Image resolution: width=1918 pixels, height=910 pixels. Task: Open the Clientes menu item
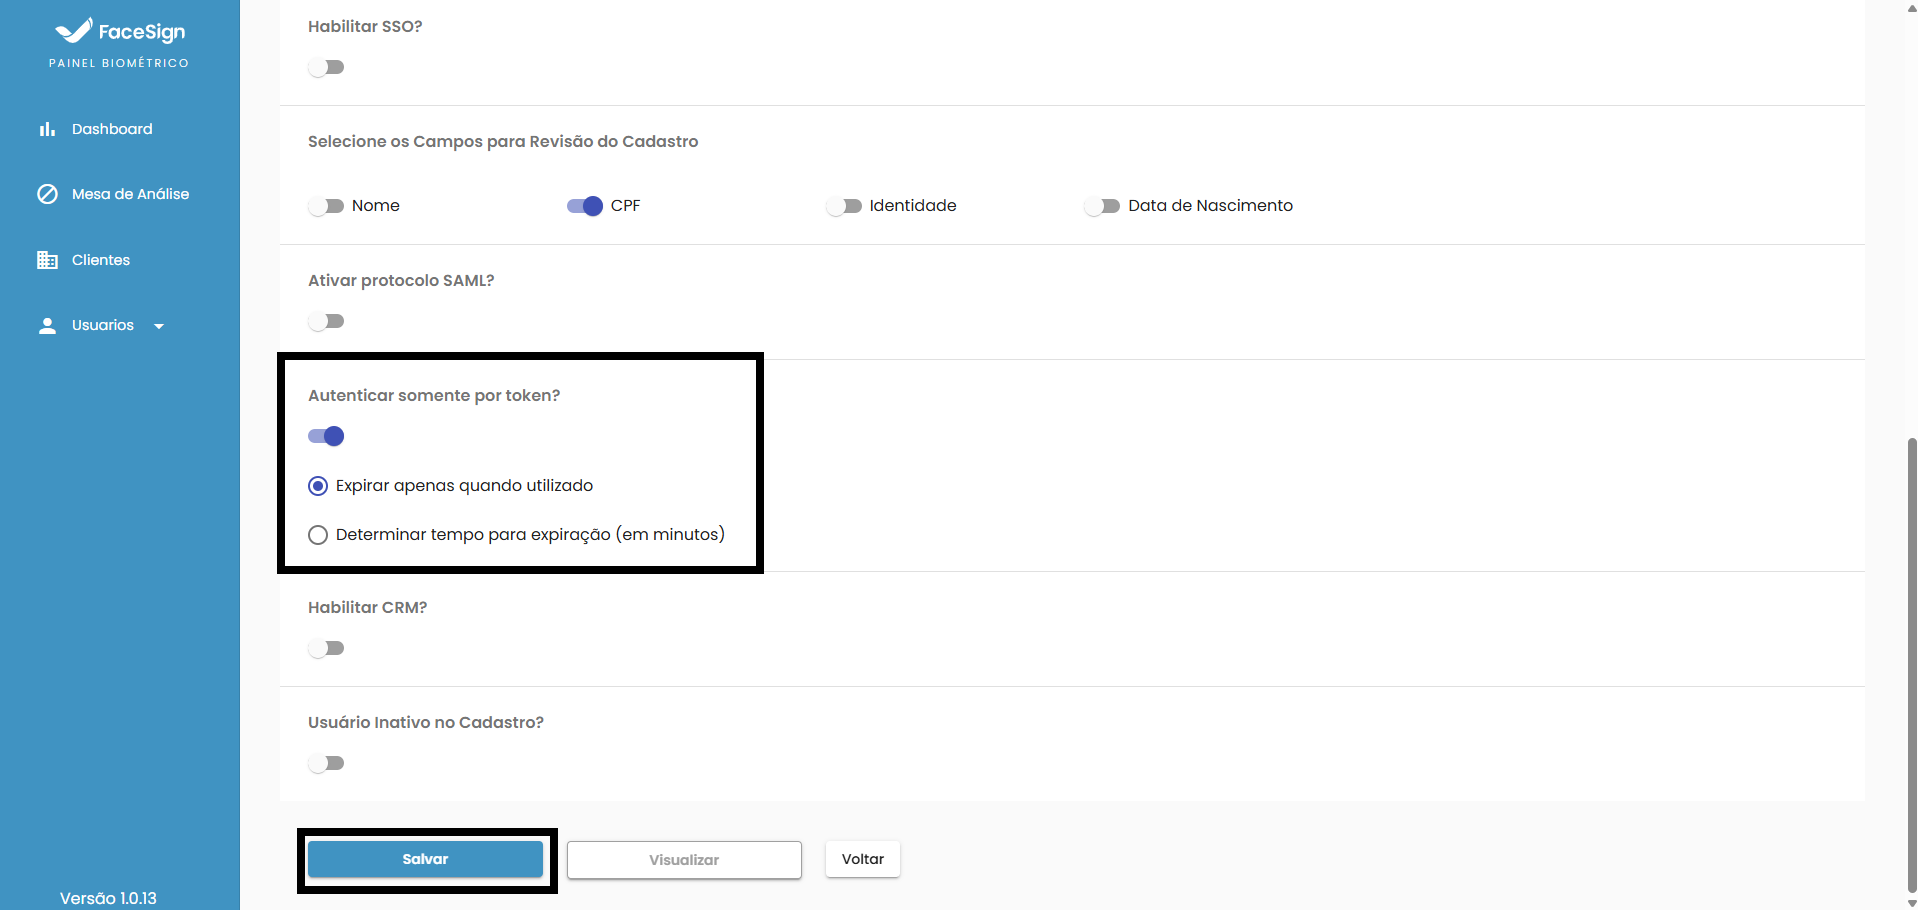(x=101, y=260)
